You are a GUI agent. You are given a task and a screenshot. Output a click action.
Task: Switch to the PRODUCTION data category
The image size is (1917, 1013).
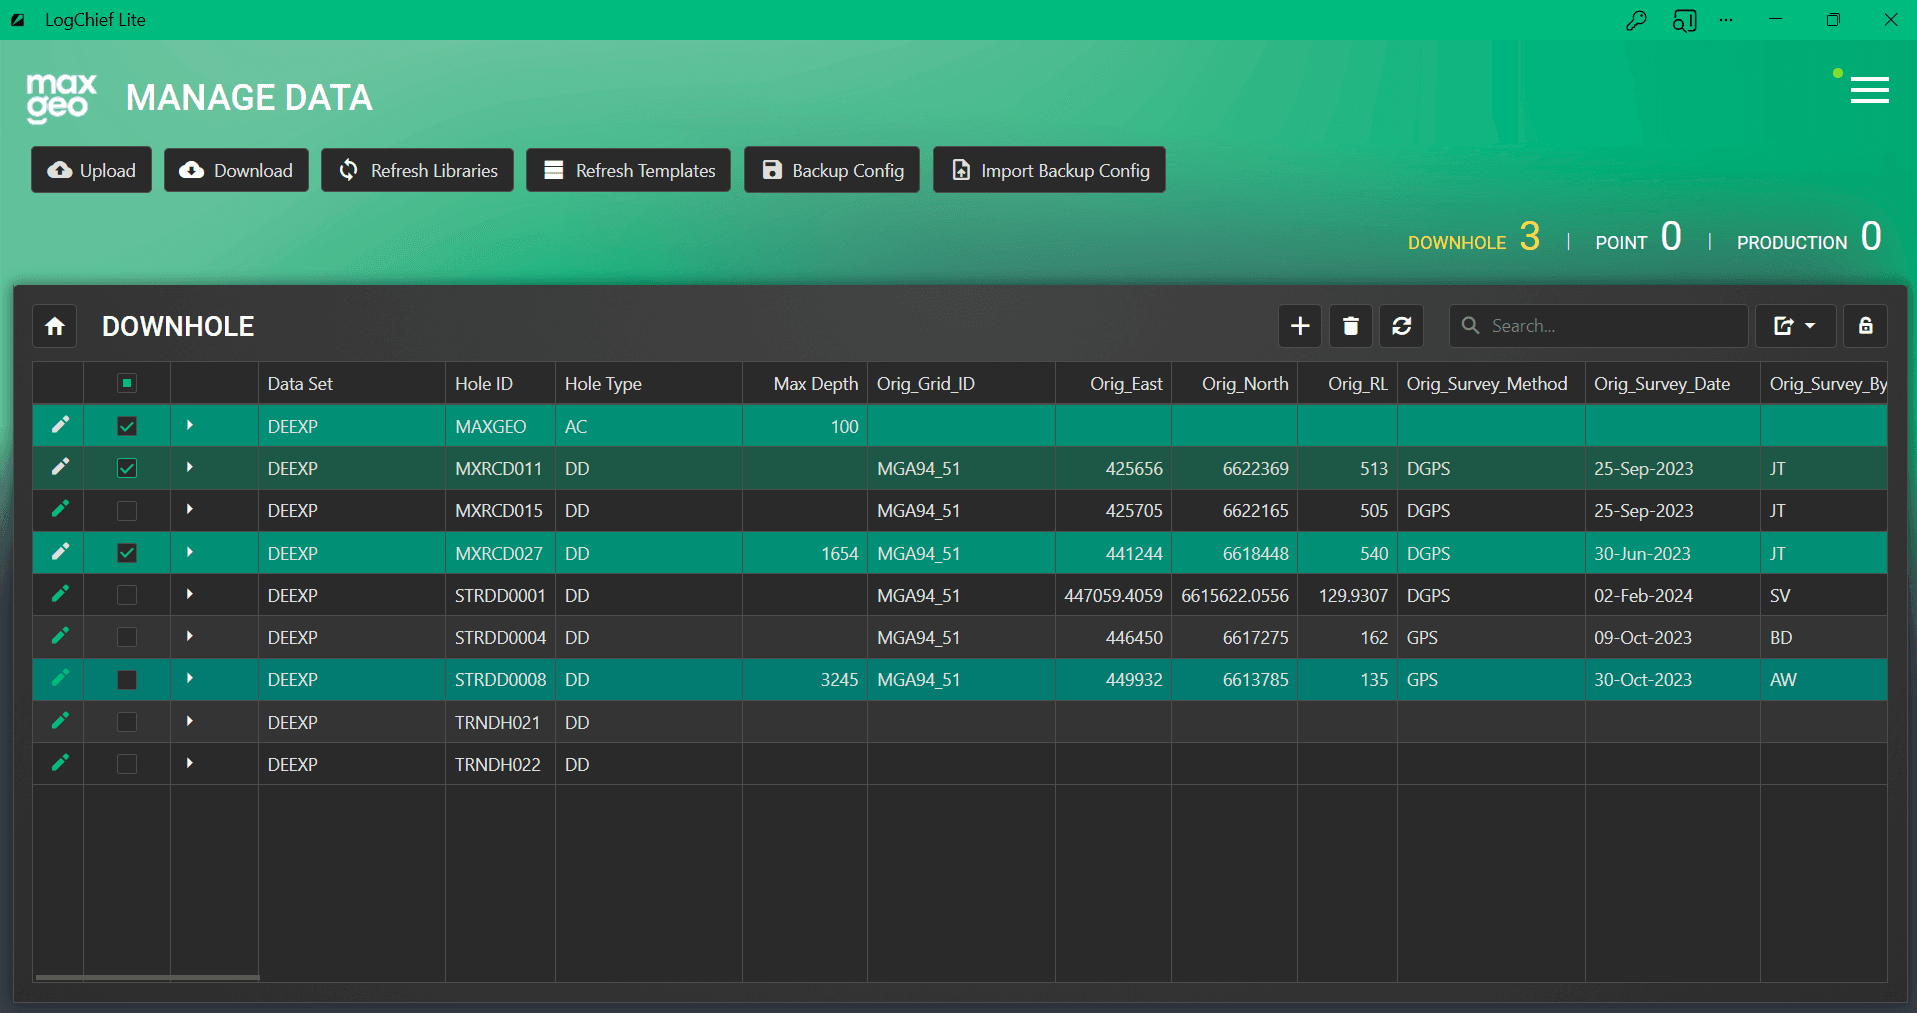pos(1809,238)
